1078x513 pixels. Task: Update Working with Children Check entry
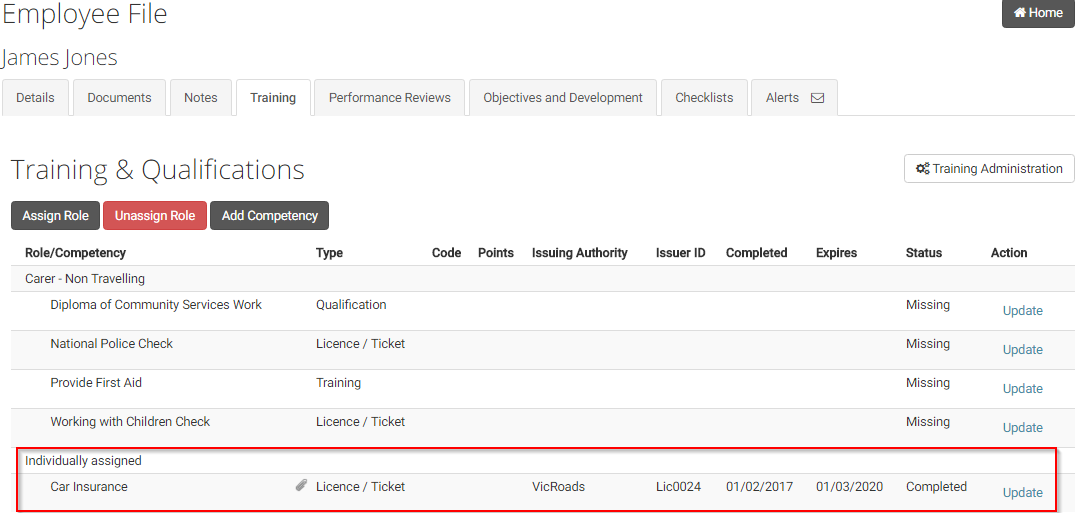(1022, 428)
